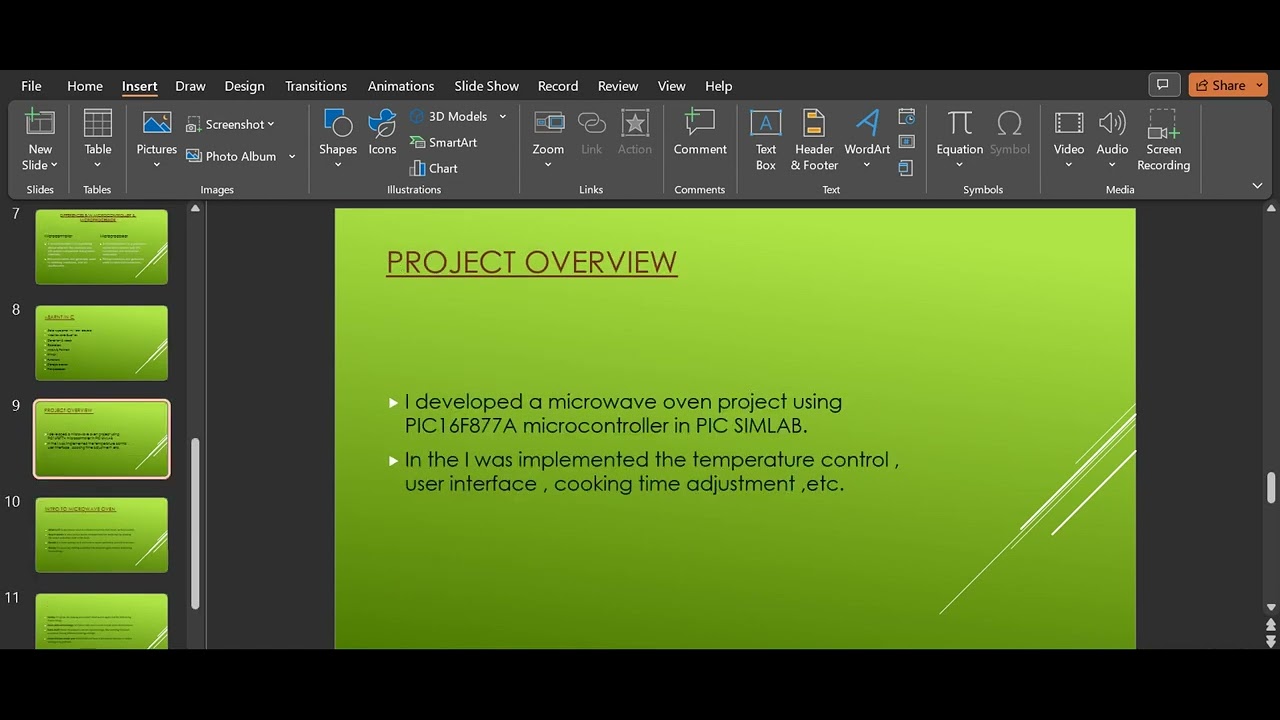Screen dimensions: 1280x720
Task: Select slide 10 thumbnail
Action: tap(102, 535)
